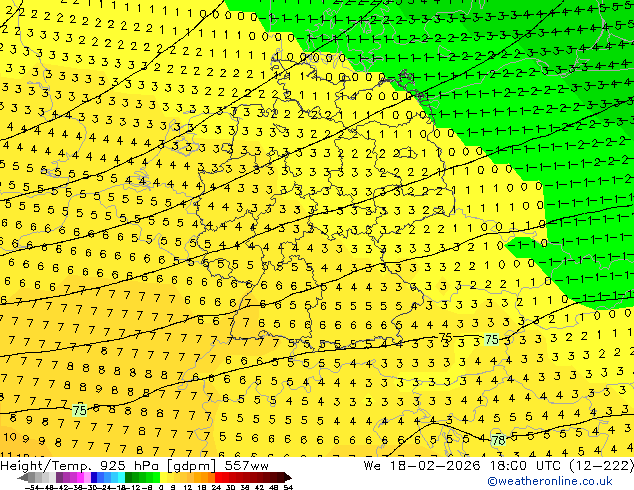Select the 'Height/Temp. 925 hPa [gdpm] 557ww' title
Viewport: 634px width, 490px height.
(134, 466)
